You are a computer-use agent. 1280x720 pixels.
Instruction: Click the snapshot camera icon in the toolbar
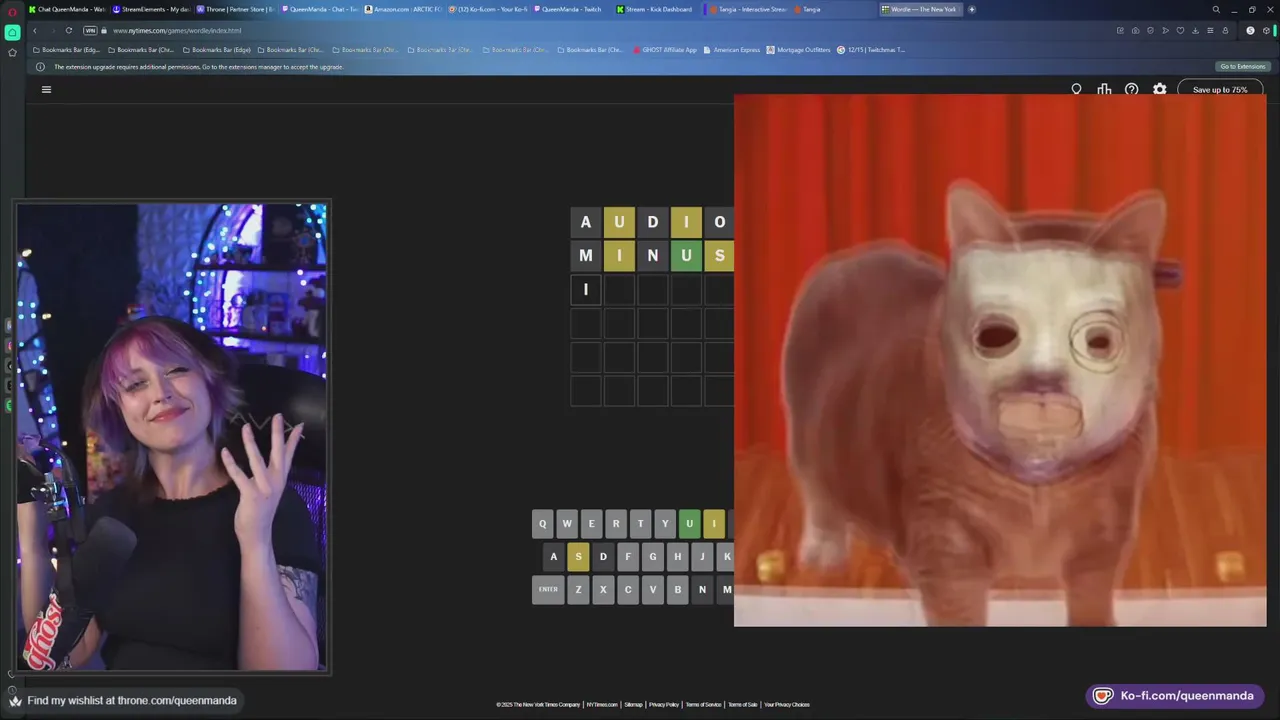[x=1135, y=30]
